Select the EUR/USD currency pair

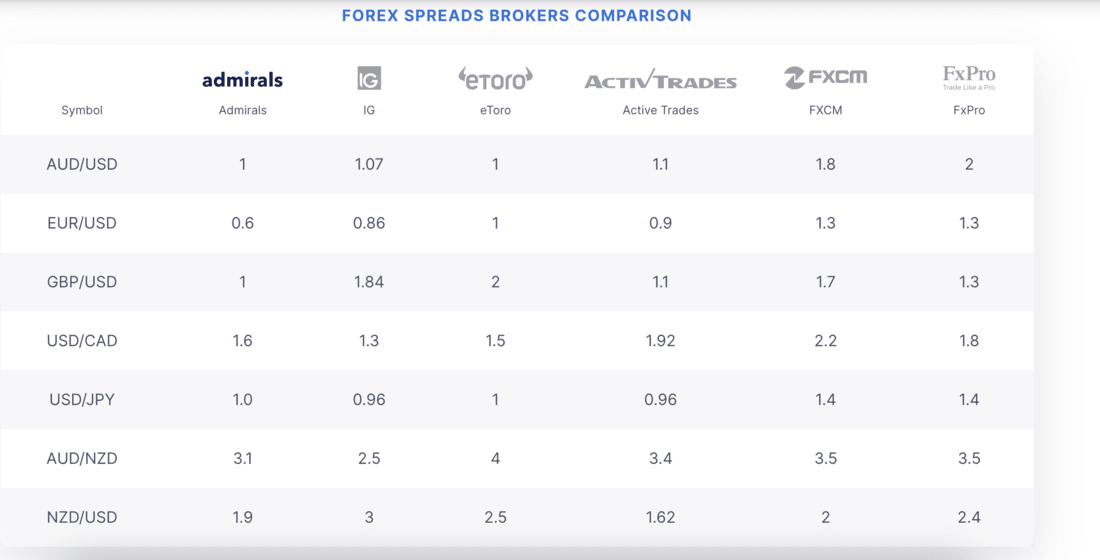pos(82,223)
